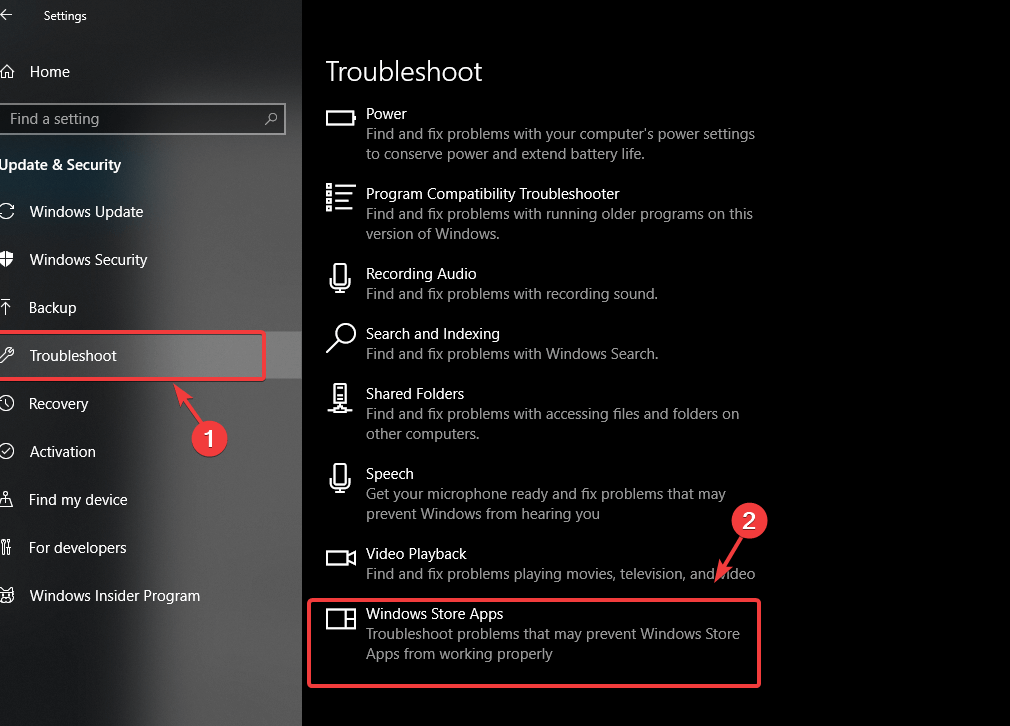The height and width of the screenshot is (726, 1010).
Task: Click the Shared Folders computer icon
Action: tap(340, 398)
